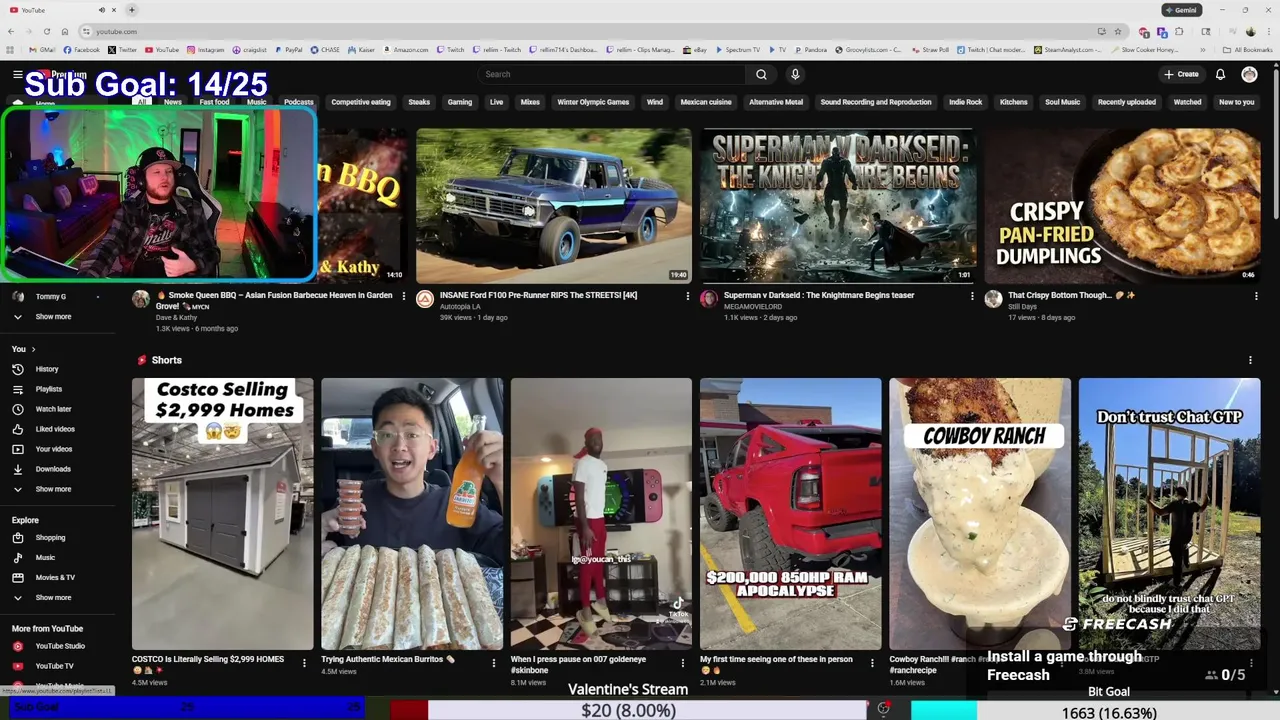
Task: Open YouTube TV link
Action: pyautogui.click(x=54, y=666)
